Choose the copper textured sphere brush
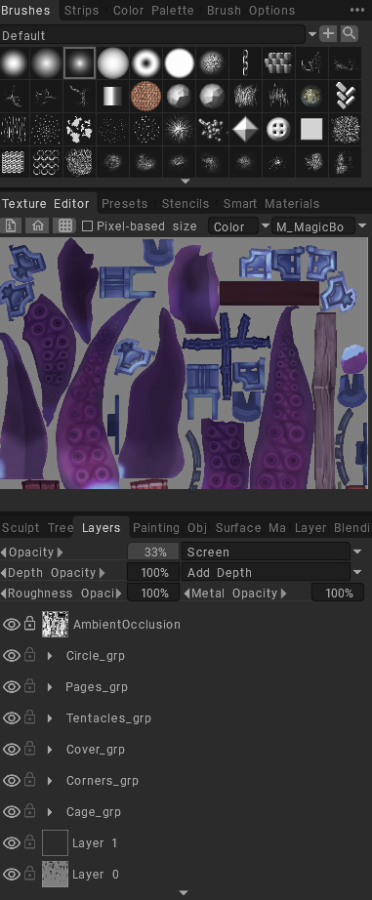 tap(146, 95)
